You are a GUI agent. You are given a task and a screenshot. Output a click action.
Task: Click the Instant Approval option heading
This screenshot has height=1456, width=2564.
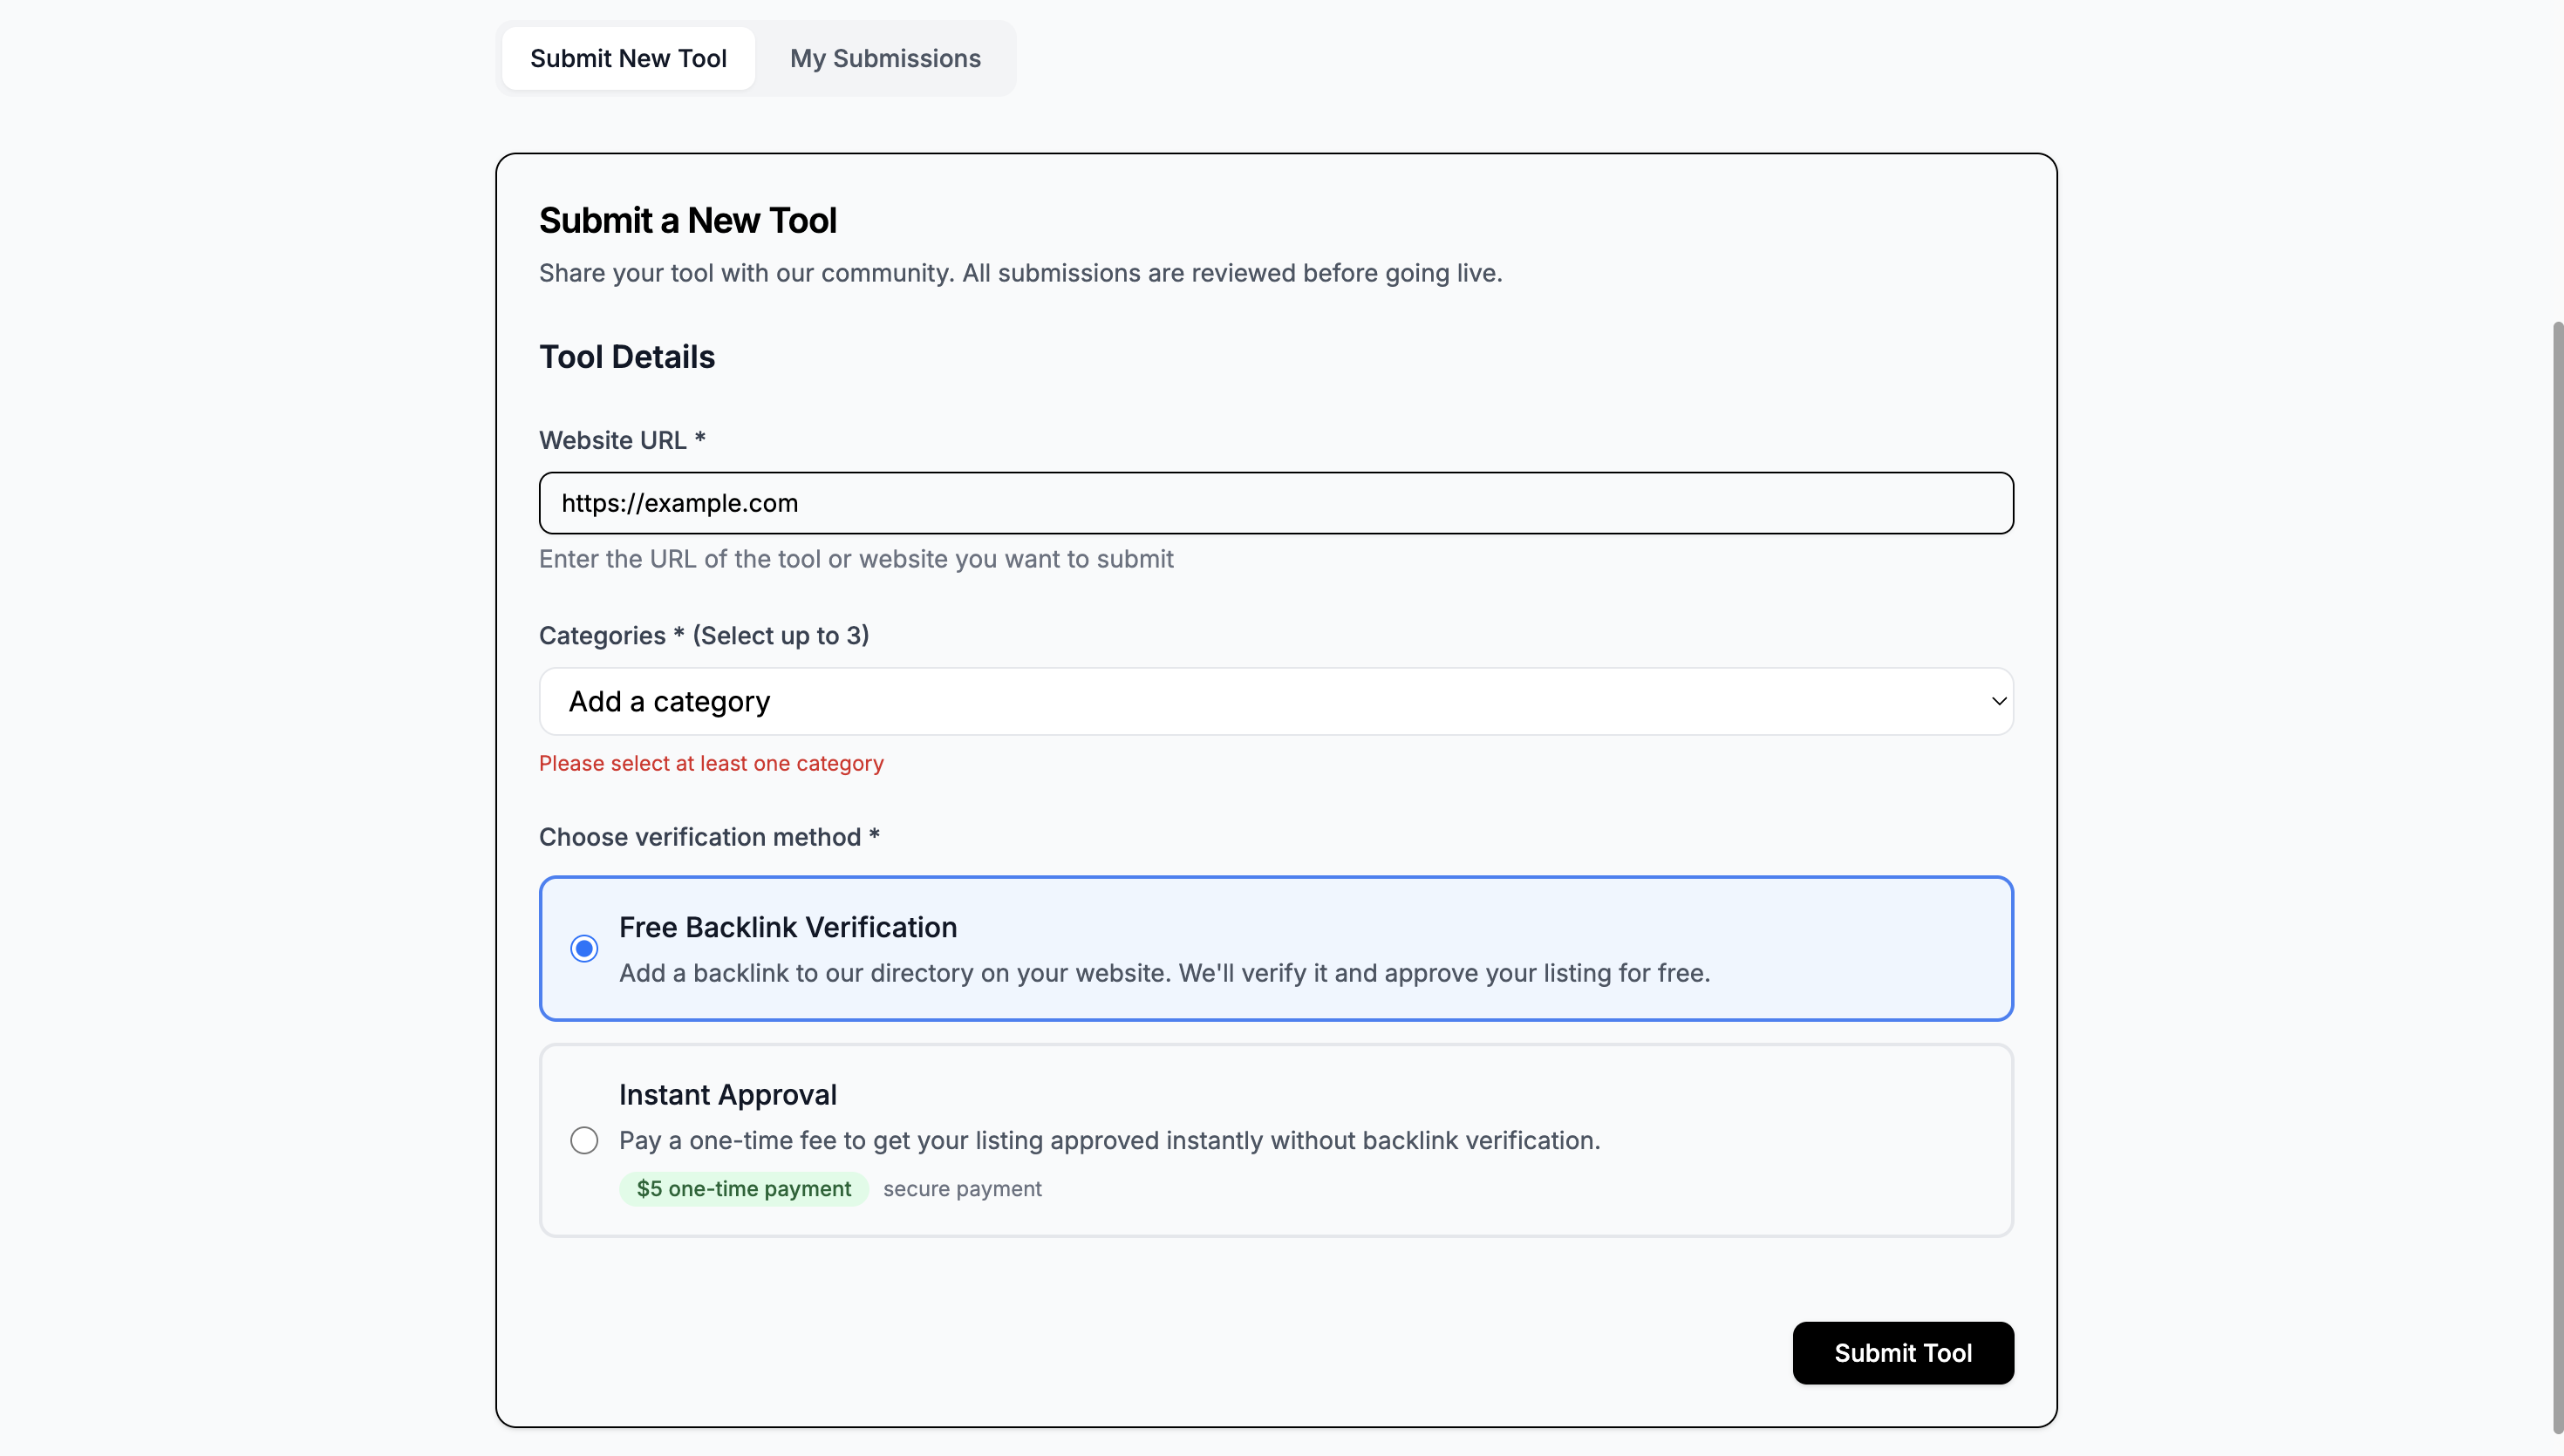click(x=727, y=1094)
